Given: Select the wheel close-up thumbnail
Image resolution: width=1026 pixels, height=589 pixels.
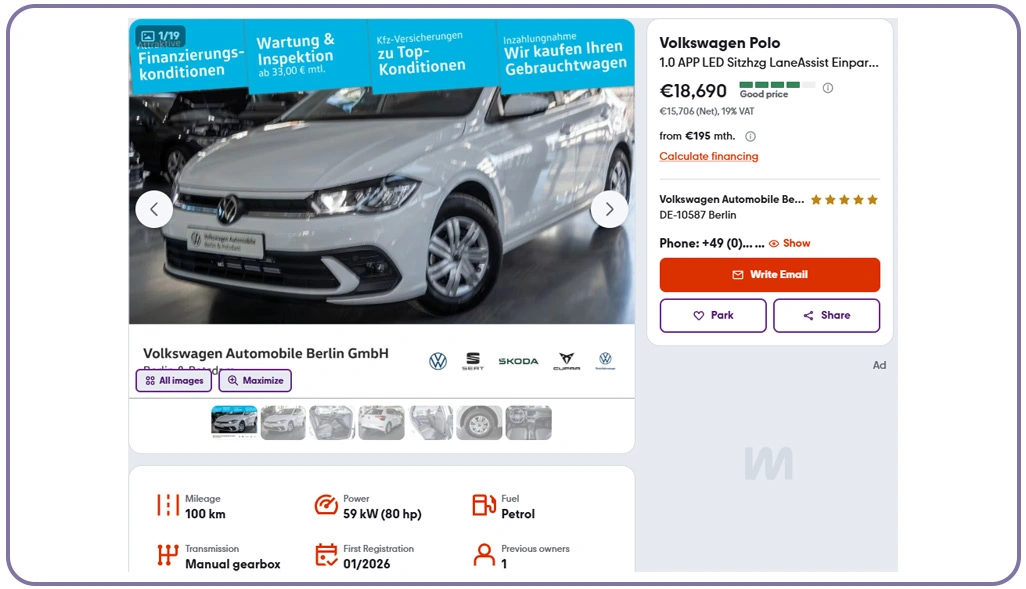Looking at the screenshot, I should point(479,423).
